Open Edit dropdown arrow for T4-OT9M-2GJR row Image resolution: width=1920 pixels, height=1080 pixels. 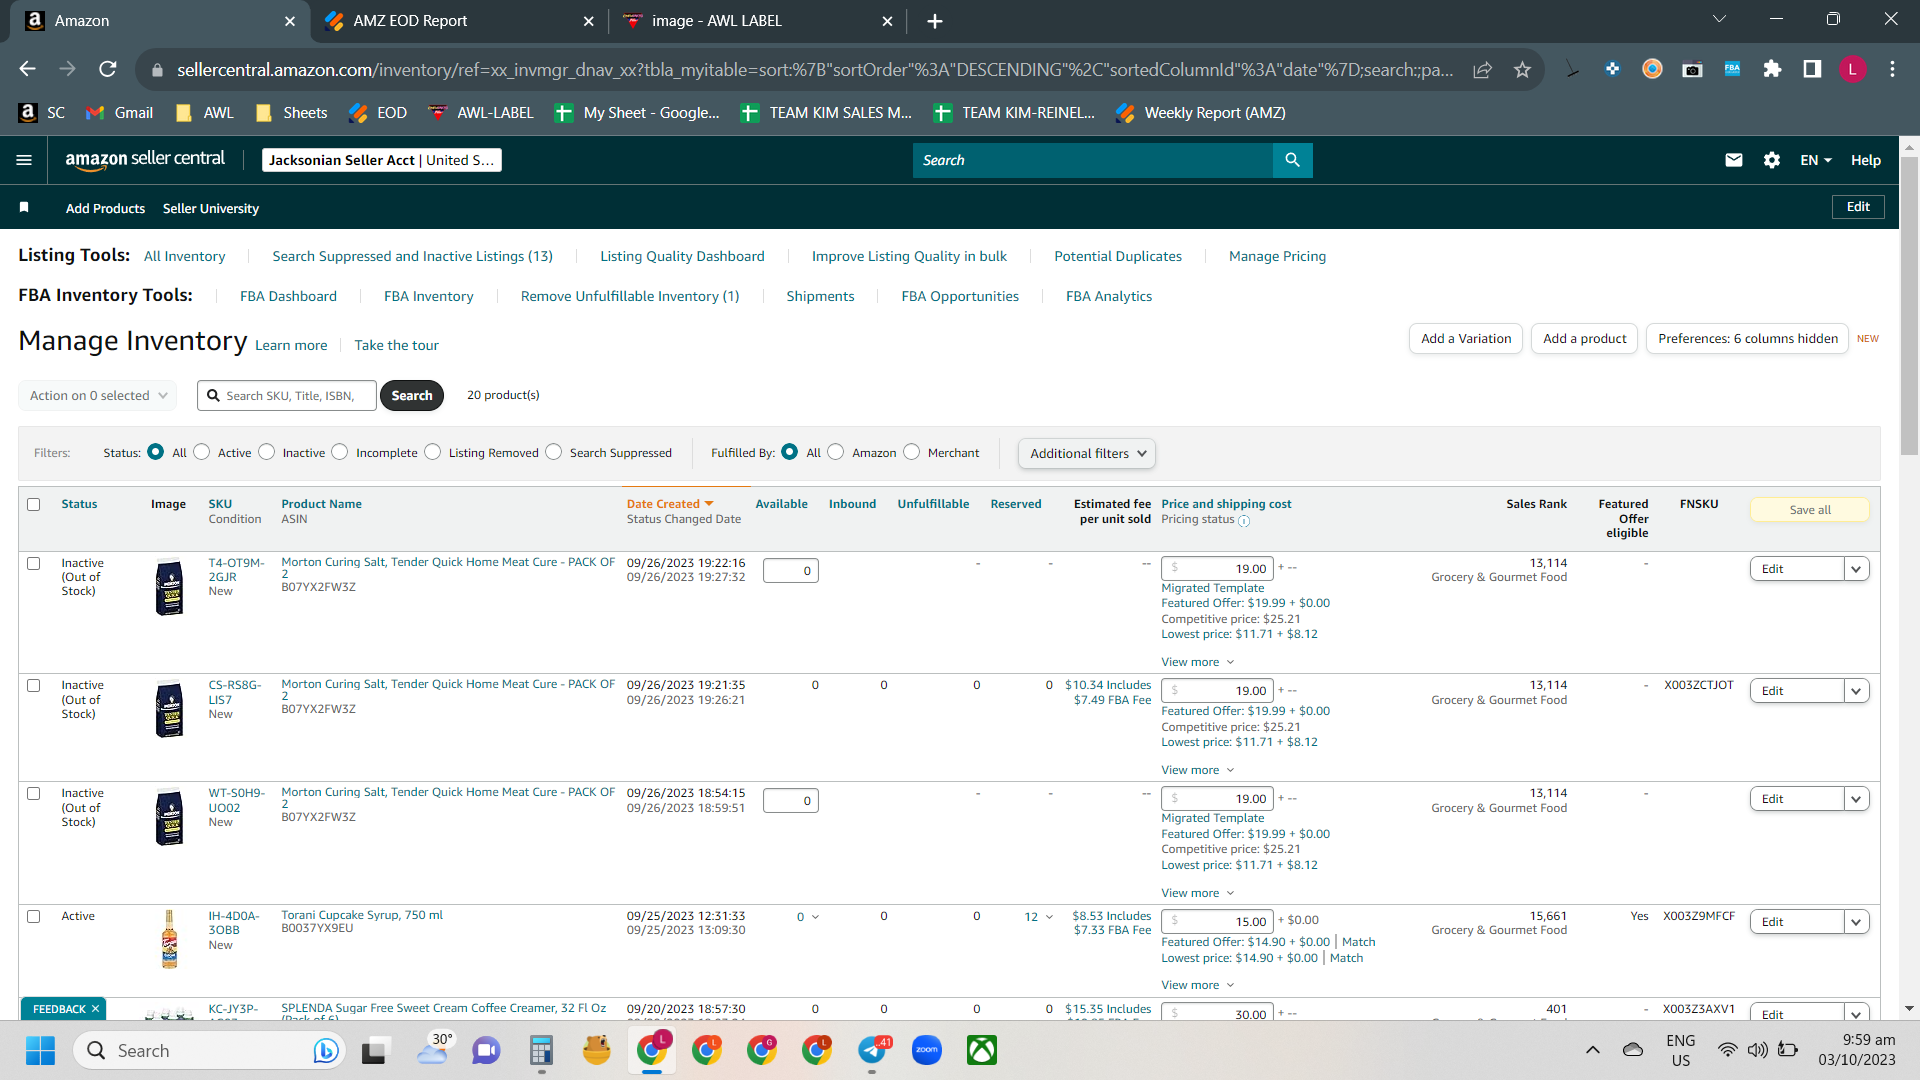[x=1856, y=569]
